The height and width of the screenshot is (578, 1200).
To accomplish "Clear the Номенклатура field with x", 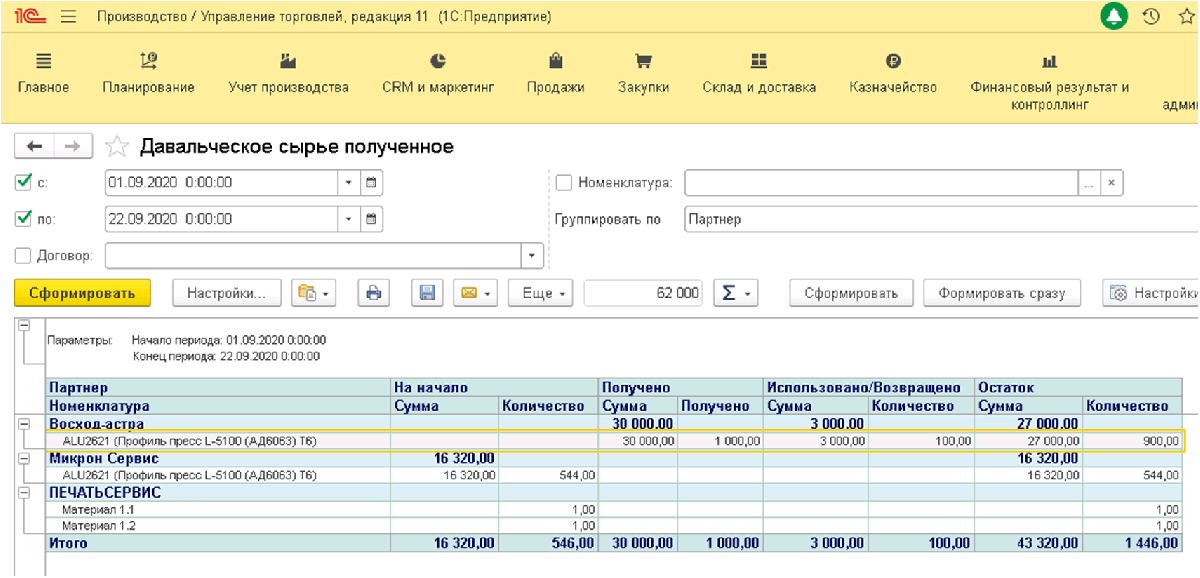I will [x=1112, y=183].
